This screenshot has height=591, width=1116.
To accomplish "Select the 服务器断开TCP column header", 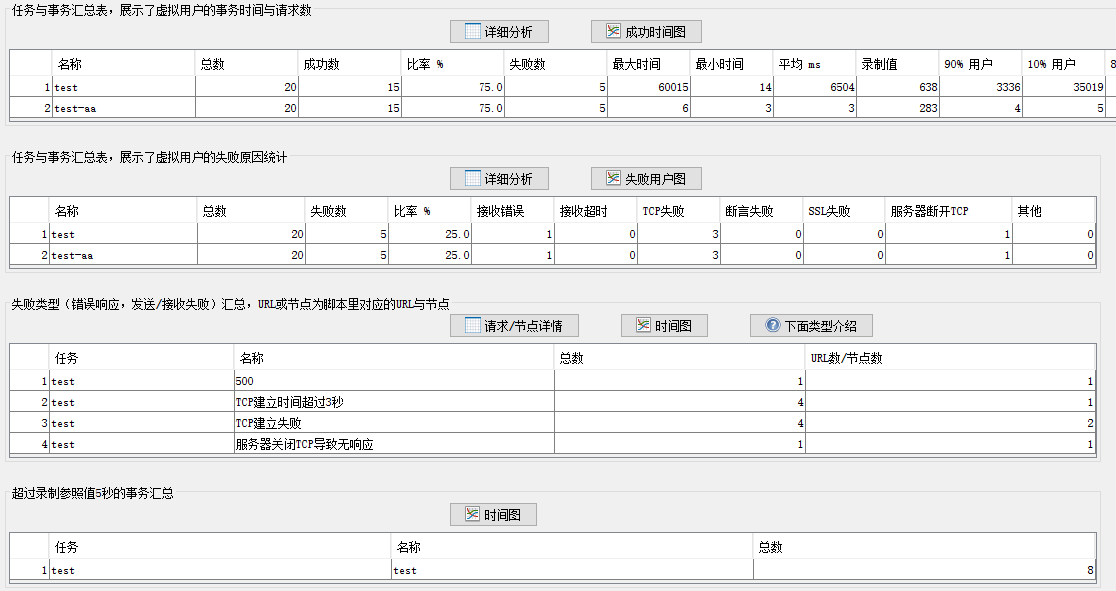I will (x=929, y=211).
